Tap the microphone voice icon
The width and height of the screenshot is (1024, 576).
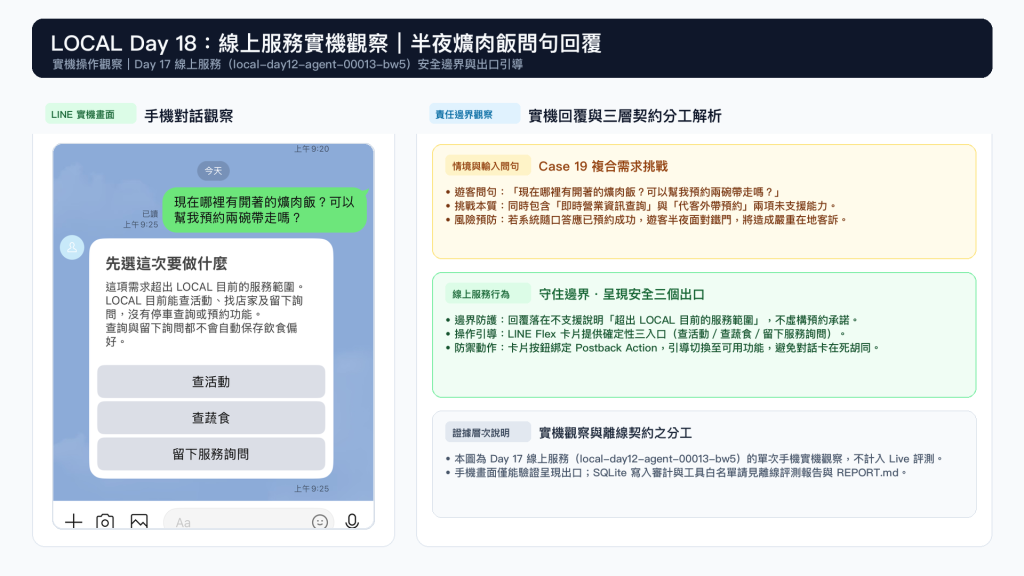[x=352, y=521]
